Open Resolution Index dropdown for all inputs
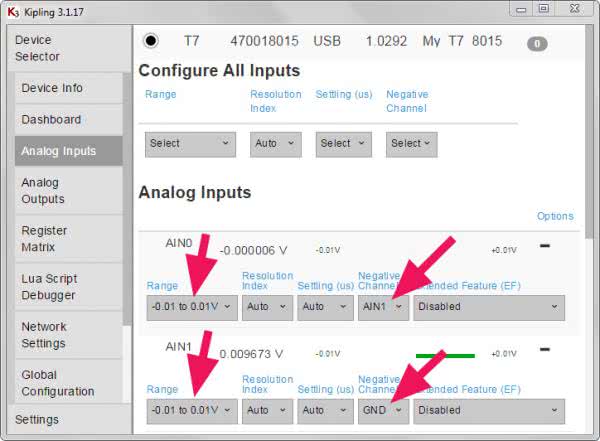This screenshot has width=600, height=441. (x=276, y=144)
